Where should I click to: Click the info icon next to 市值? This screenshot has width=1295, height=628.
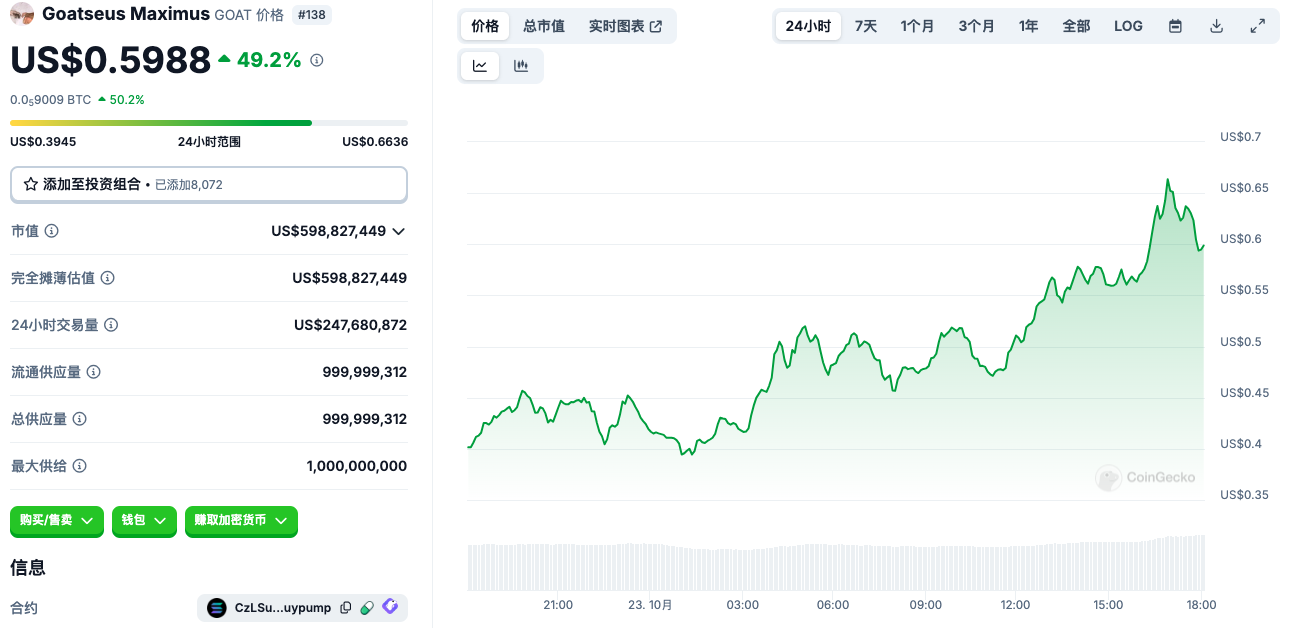52,231
